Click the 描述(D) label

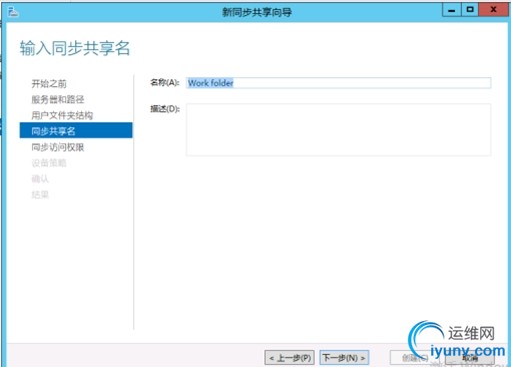(165, 109)
